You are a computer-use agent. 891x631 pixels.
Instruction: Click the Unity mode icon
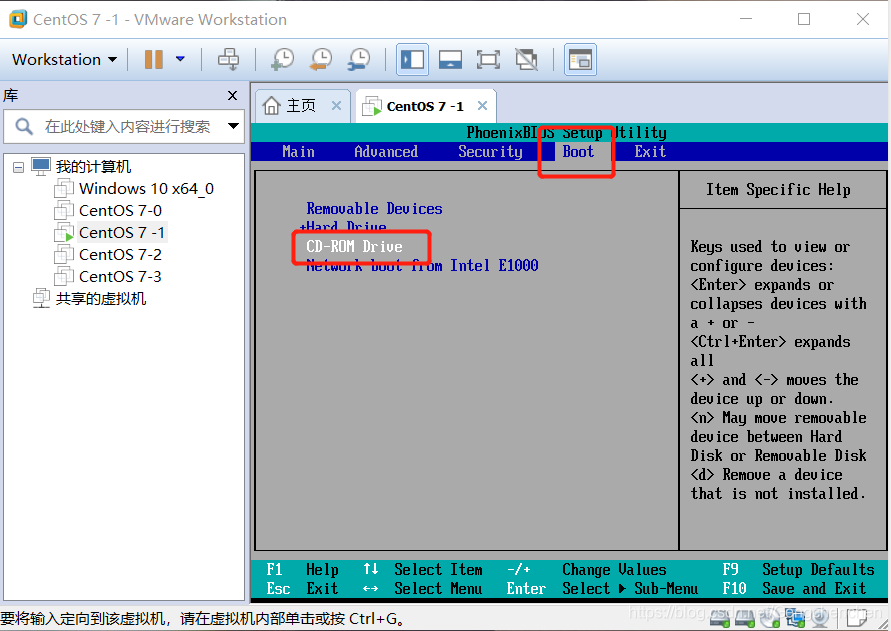point(526,59)
